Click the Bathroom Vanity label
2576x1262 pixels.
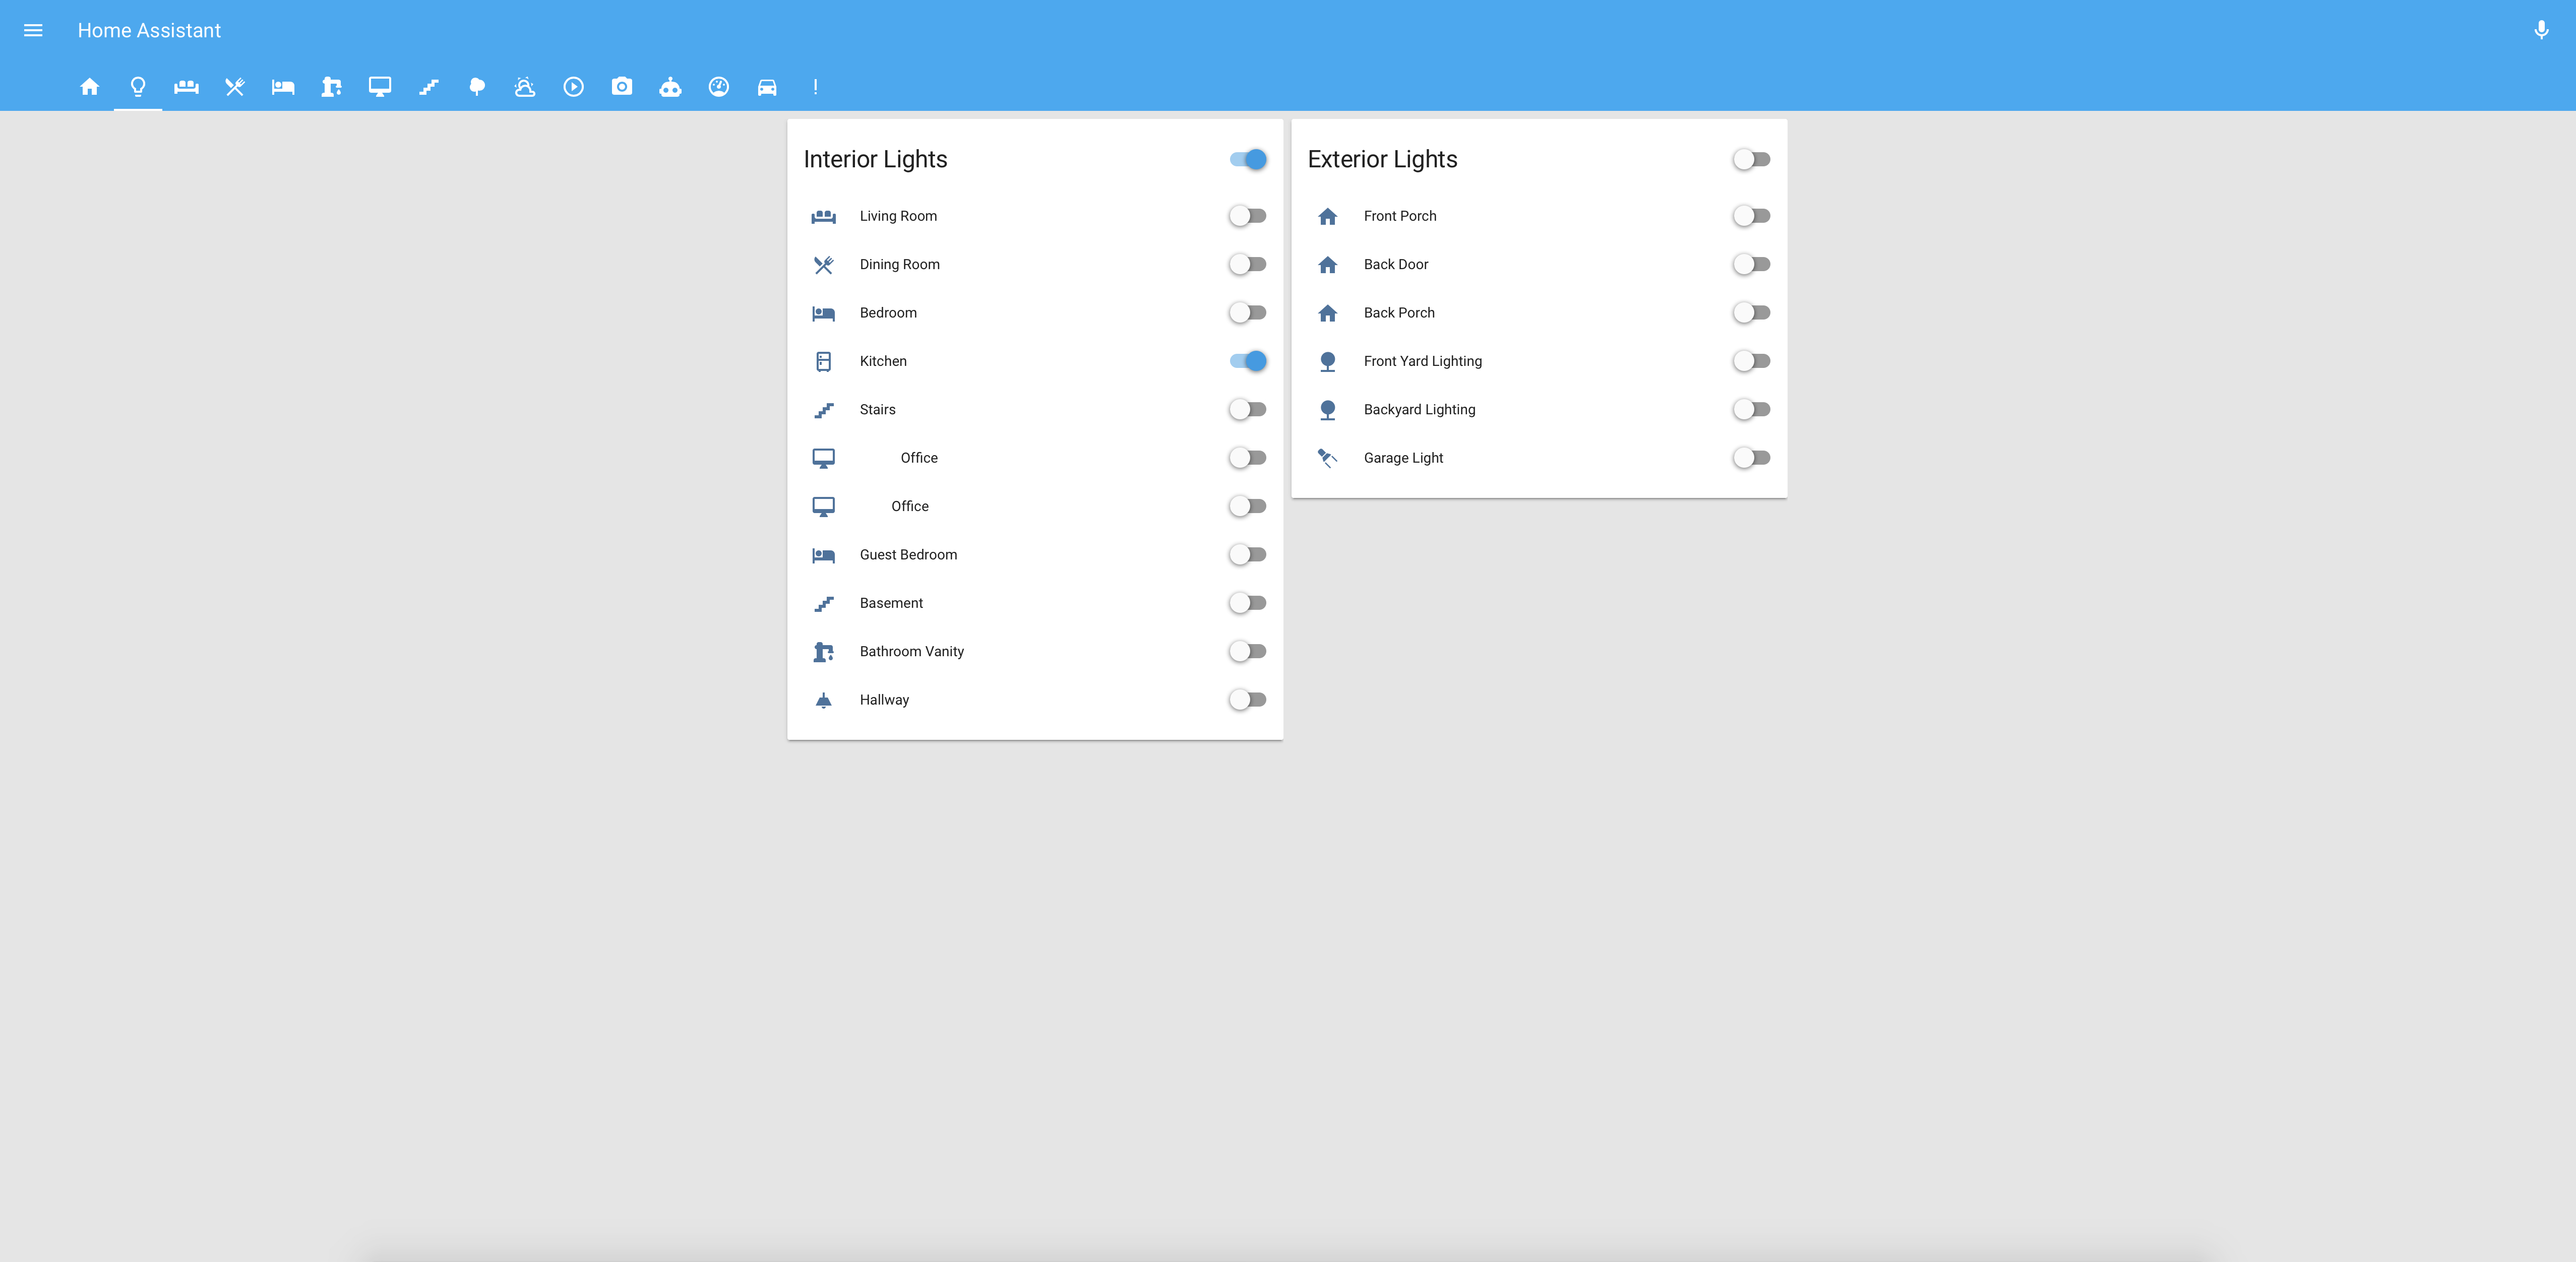(x=911, y=651)
